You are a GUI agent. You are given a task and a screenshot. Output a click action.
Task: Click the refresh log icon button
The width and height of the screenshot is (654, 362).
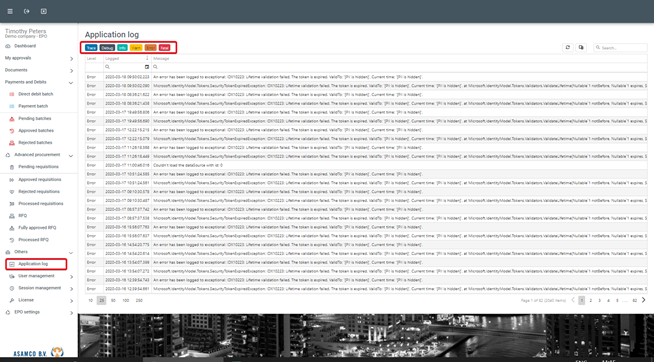click(567, 48)
